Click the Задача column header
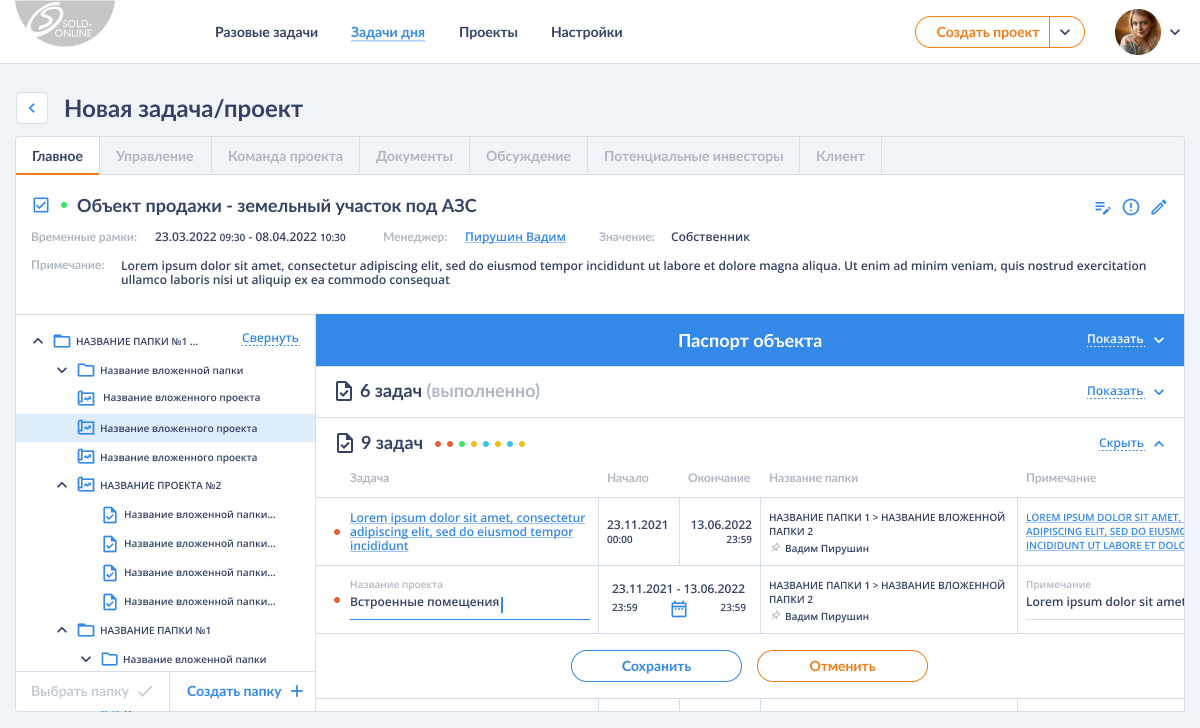 coord(369,478)
